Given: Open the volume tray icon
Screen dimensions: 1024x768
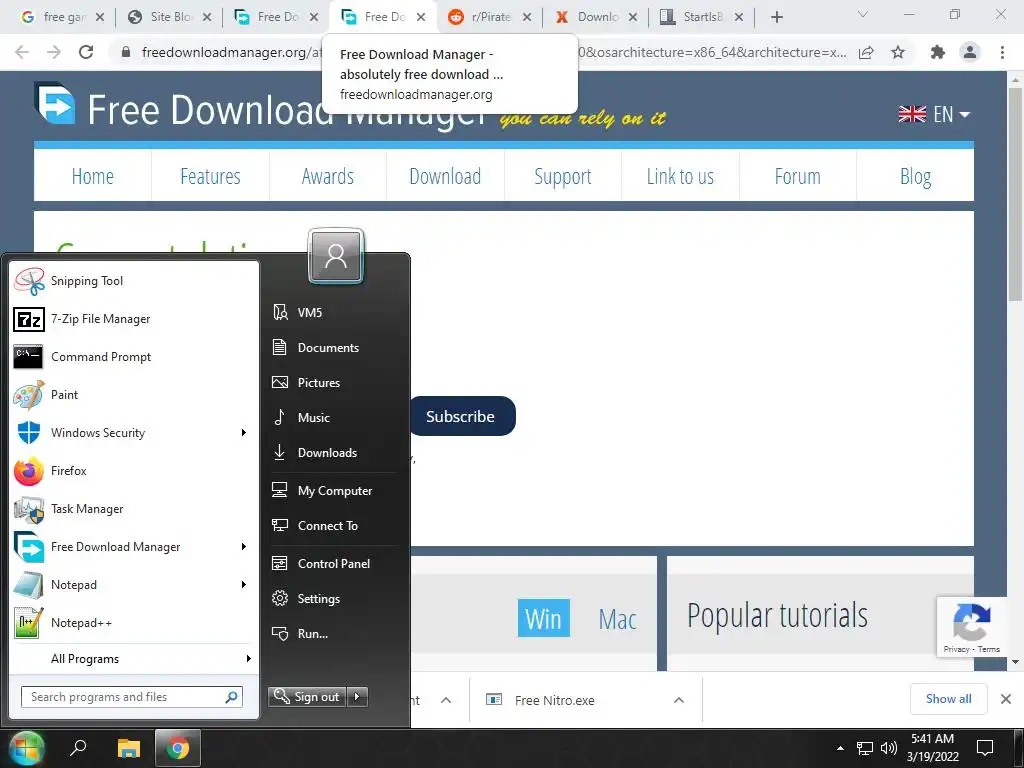Looking at the screenshot, I should (x=889, y=748).
